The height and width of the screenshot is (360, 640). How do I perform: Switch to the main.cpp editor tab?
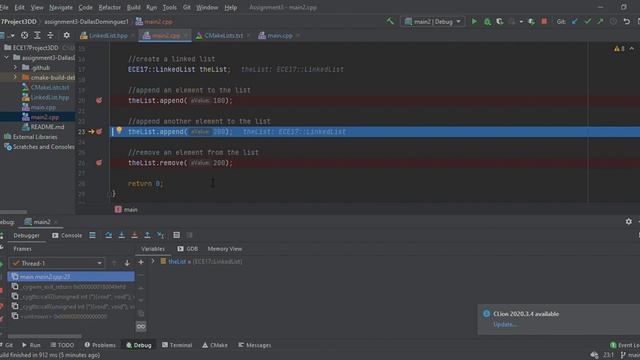(279, 36)
